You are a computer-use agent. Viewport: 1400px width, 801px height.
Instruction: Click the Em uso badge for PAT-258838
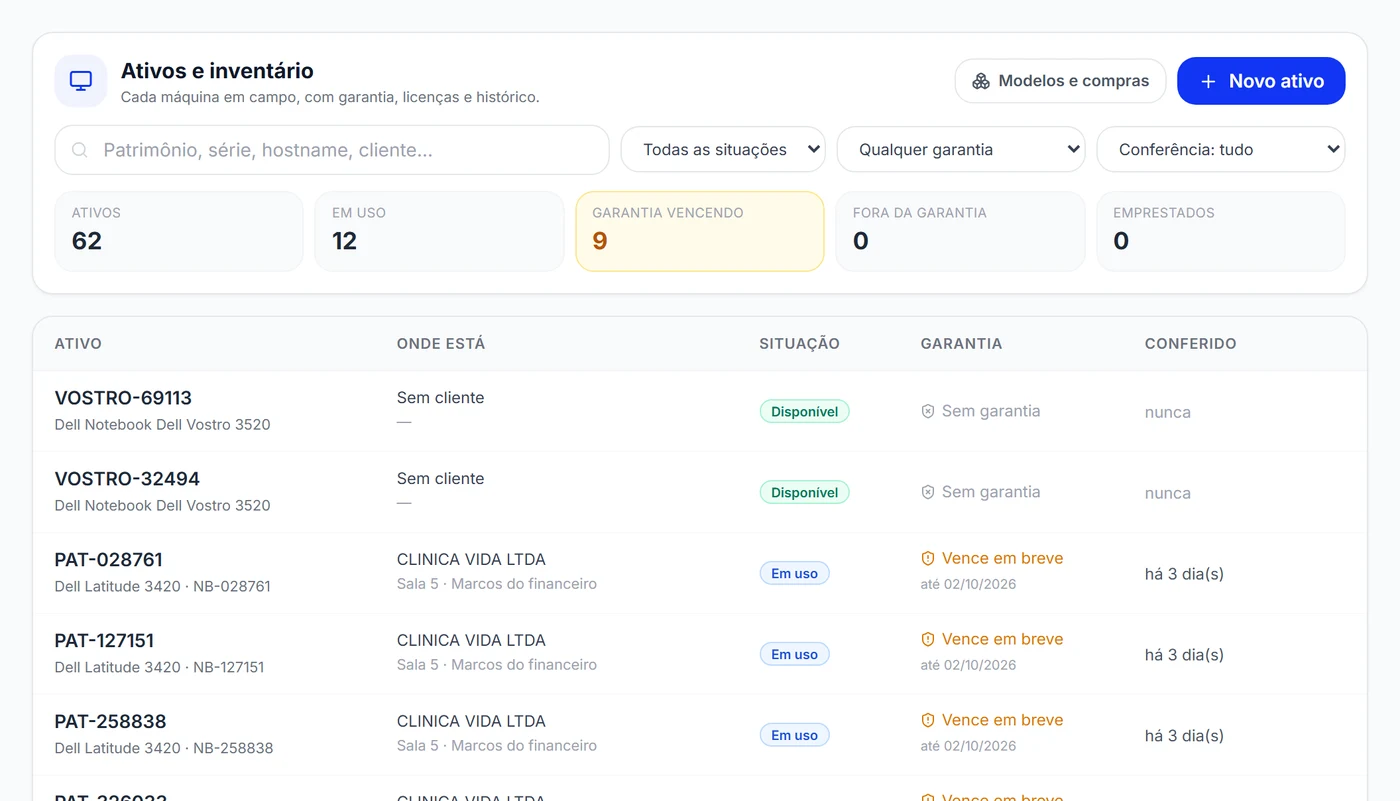(x=794, y=735)
